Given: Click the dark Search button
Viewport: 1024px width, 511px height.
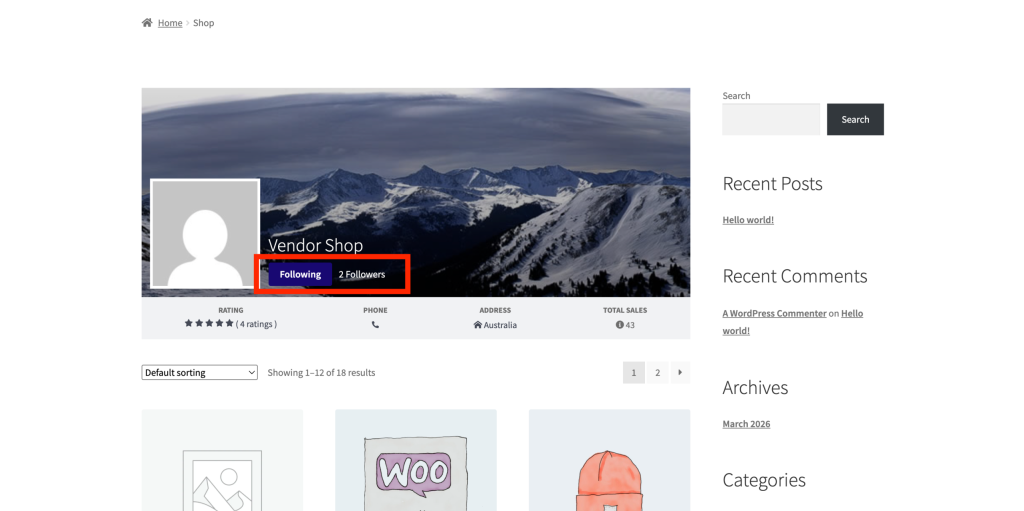Looking at the screenshot, I should click(856, 120).
